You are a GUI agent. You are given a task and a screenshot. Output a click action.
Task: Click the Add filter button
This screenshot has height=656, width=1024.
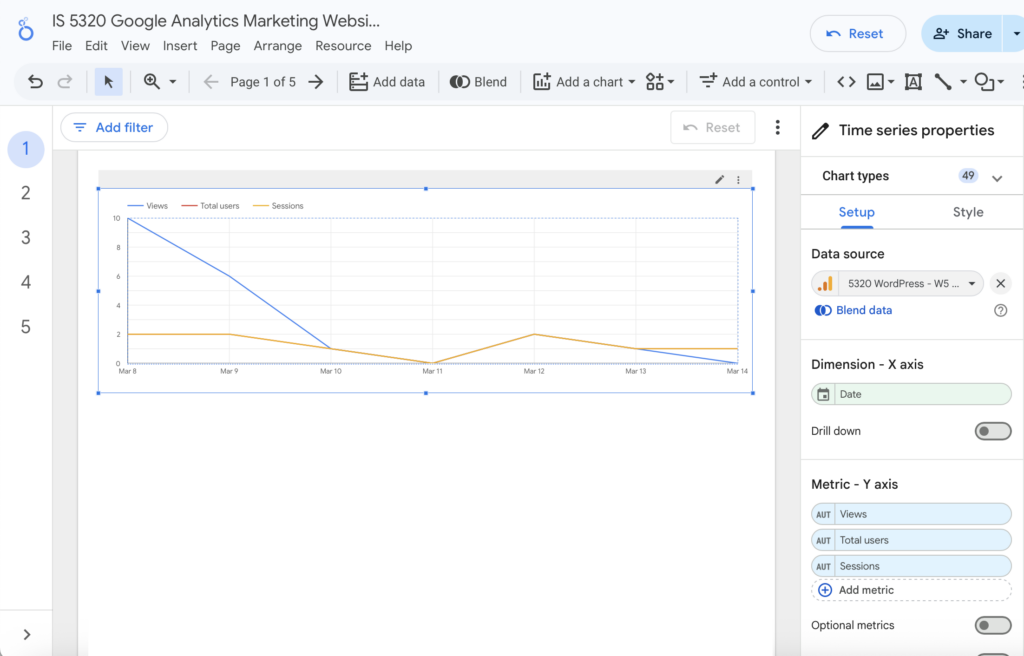click(114, 128)
